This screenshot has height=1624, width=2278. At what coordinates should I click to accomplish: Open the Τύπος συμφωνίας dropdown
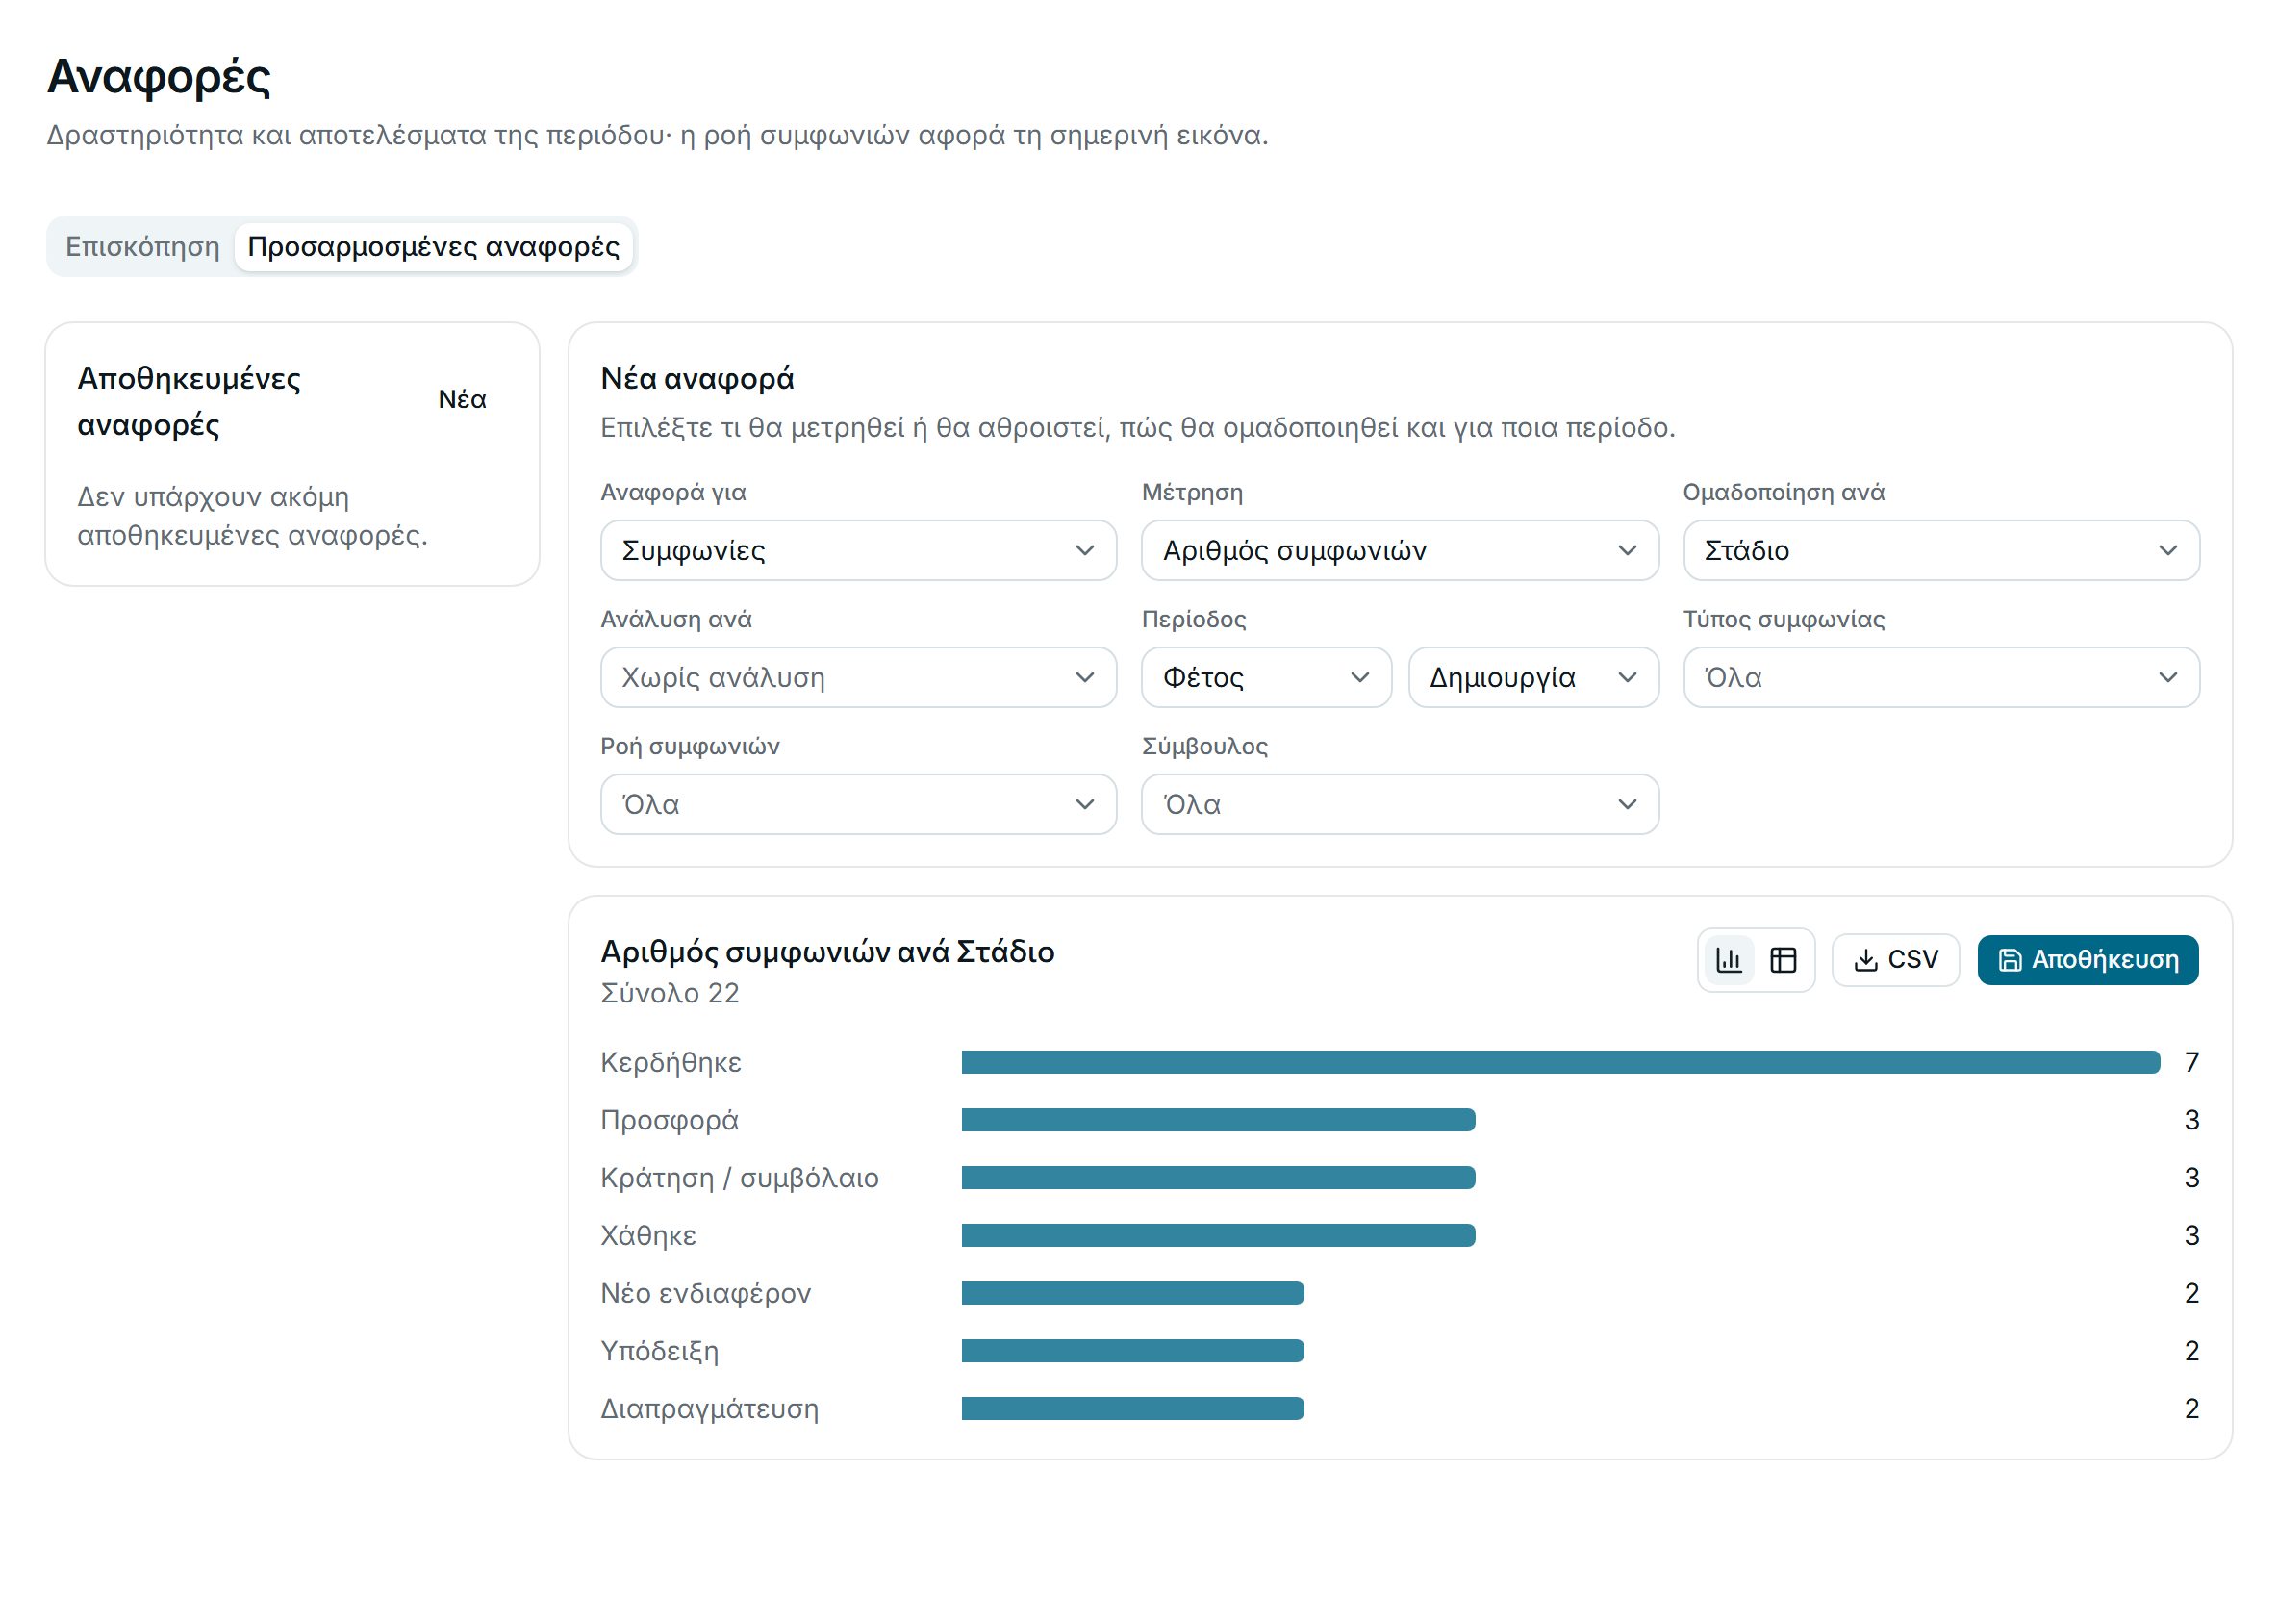[x=1942, y=677]
